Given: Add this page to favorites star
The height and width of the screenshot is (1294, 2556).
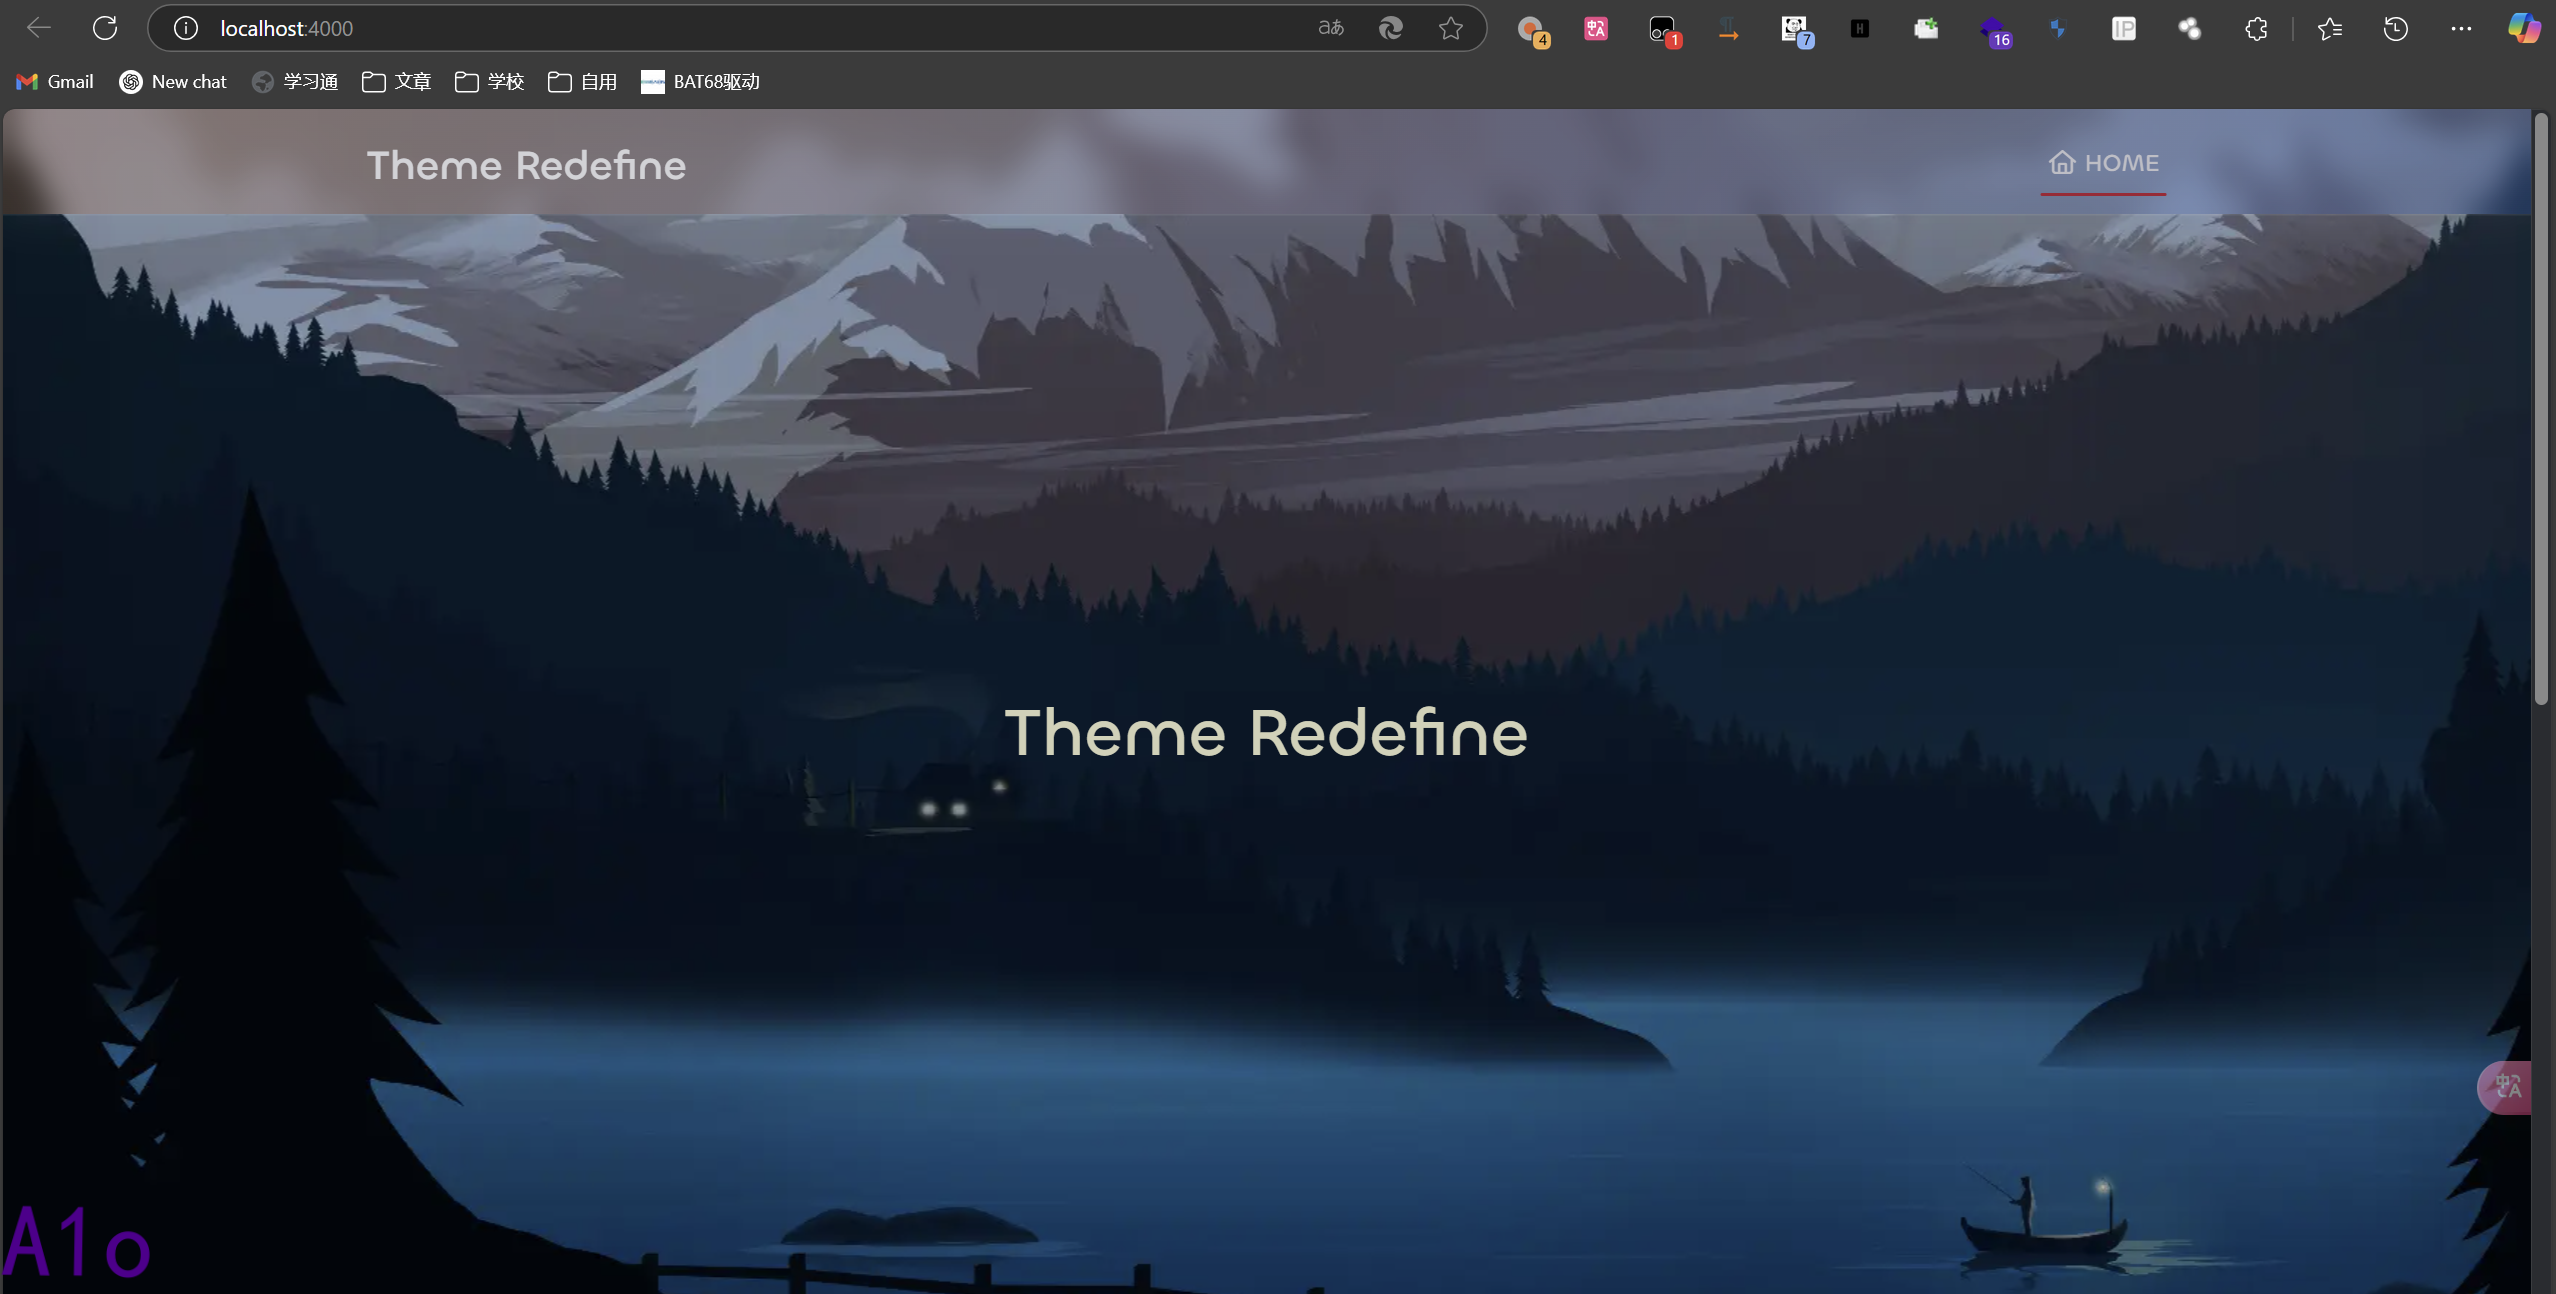Looking at the screenshot, I should click(1450, 28).
